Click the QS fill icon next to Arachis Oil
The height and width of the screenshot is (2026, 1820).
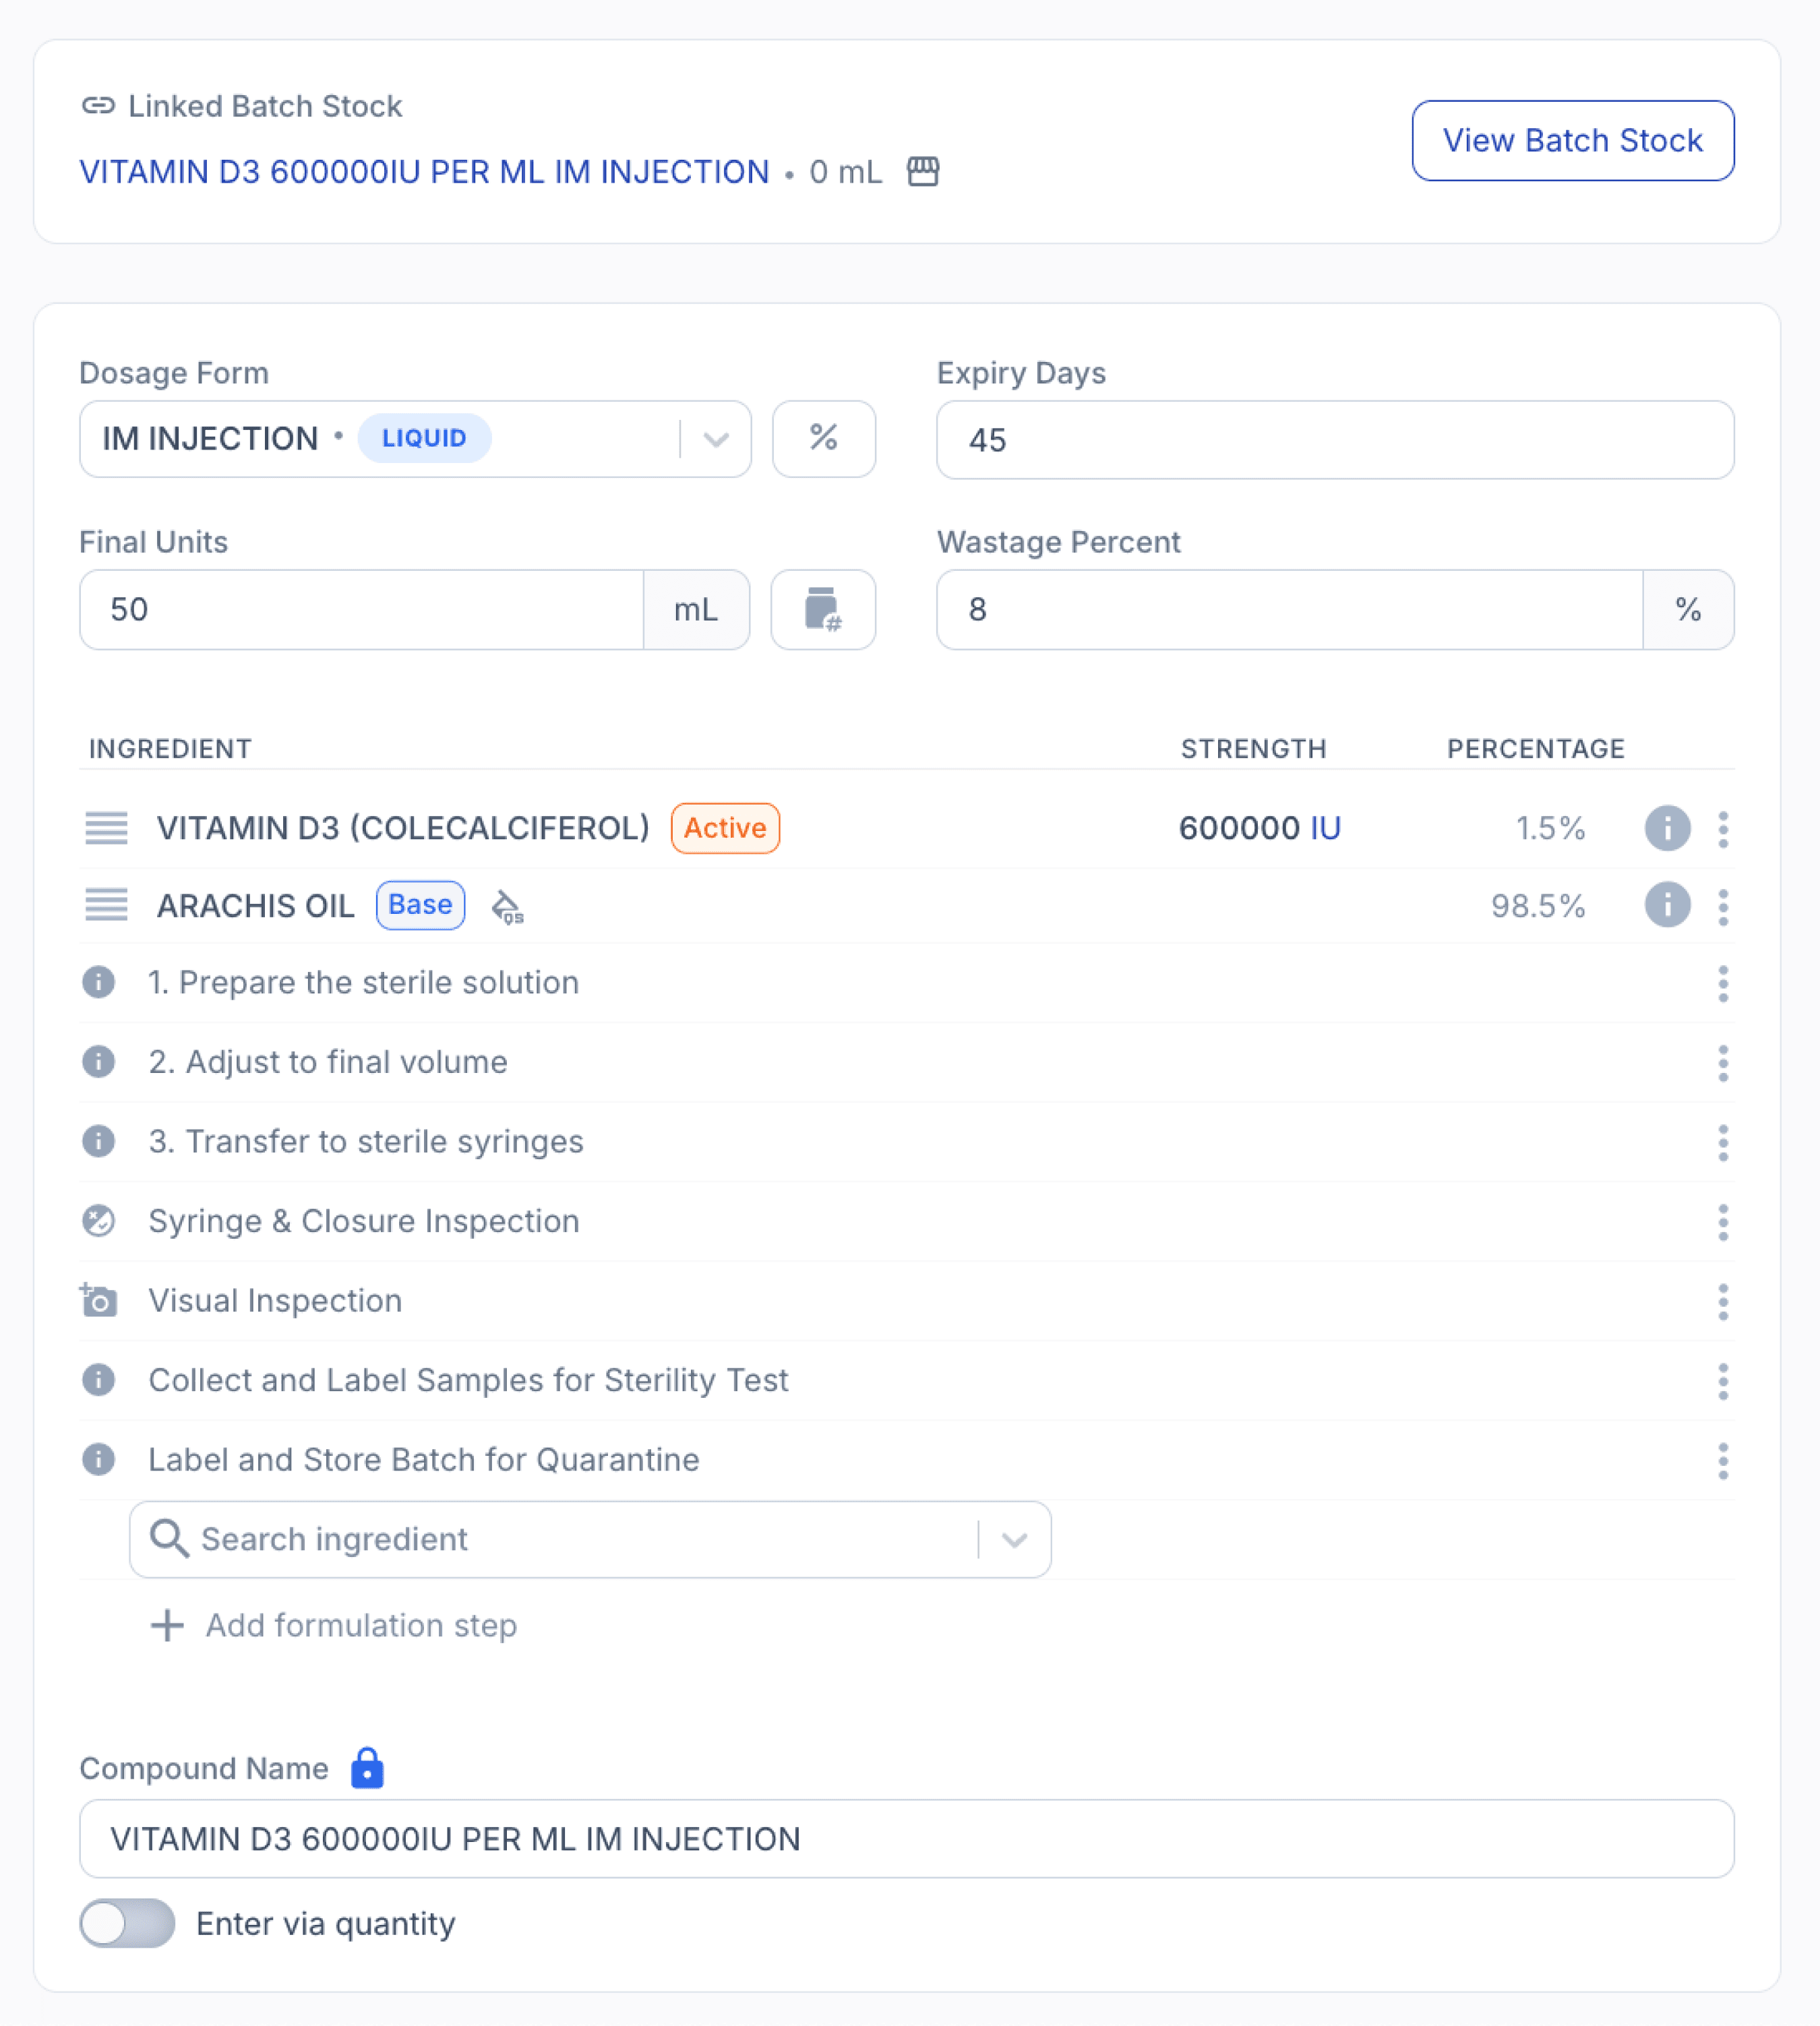click(x=508, y=907)
